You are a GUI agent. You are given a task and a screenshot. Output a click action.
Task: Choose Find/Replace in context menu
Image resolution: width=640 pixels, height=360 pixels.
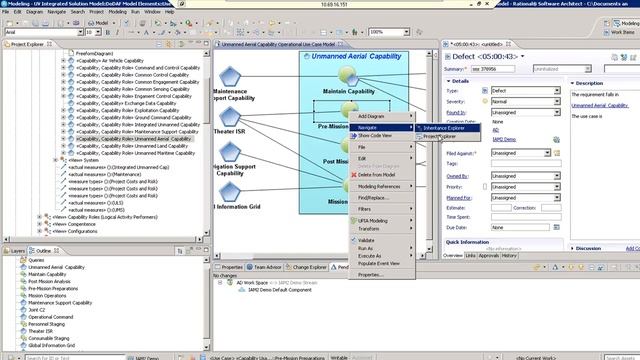382,198
